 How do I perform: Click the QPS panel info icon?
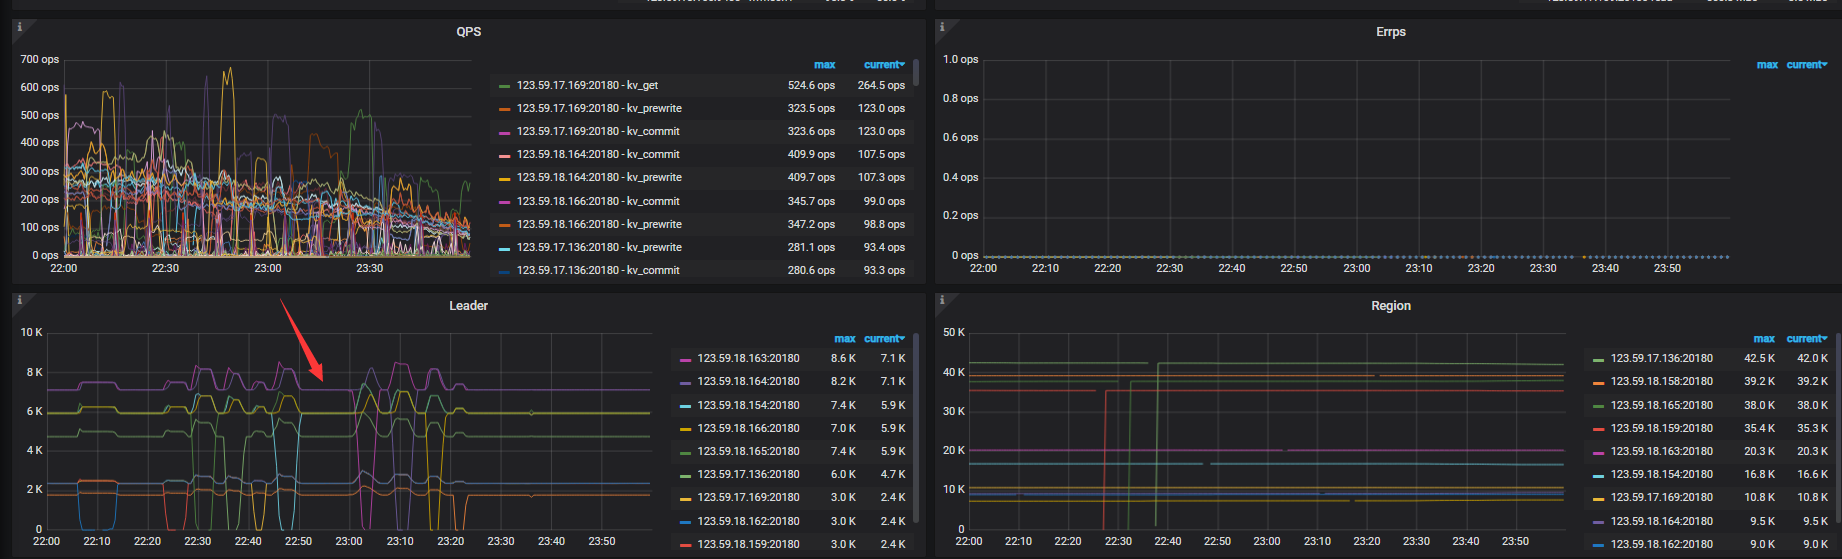(19, 27)
